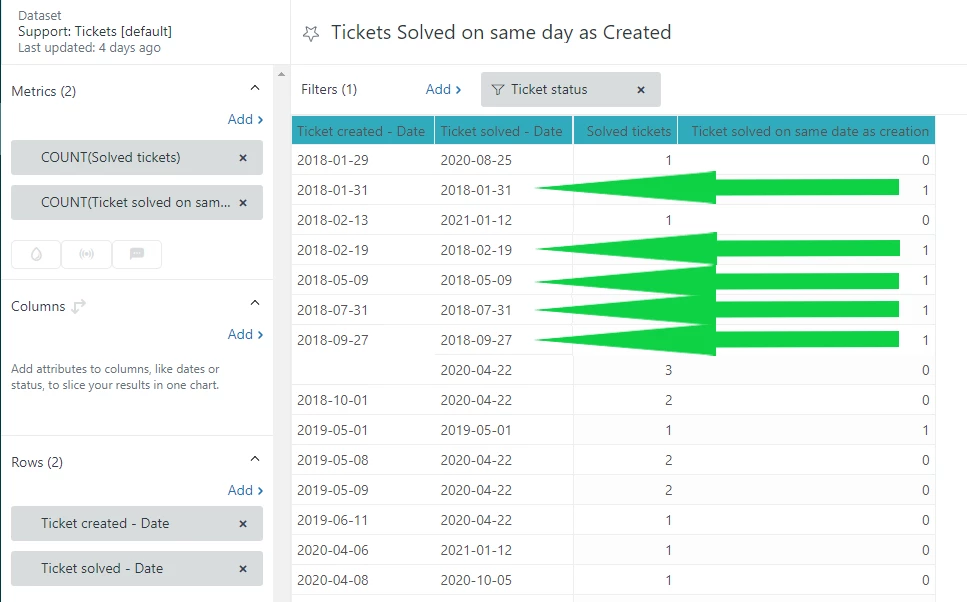Click the scroll-up arrow of panel scrollbar
Viewport: 967px width, 602px height.
(282, 75)
